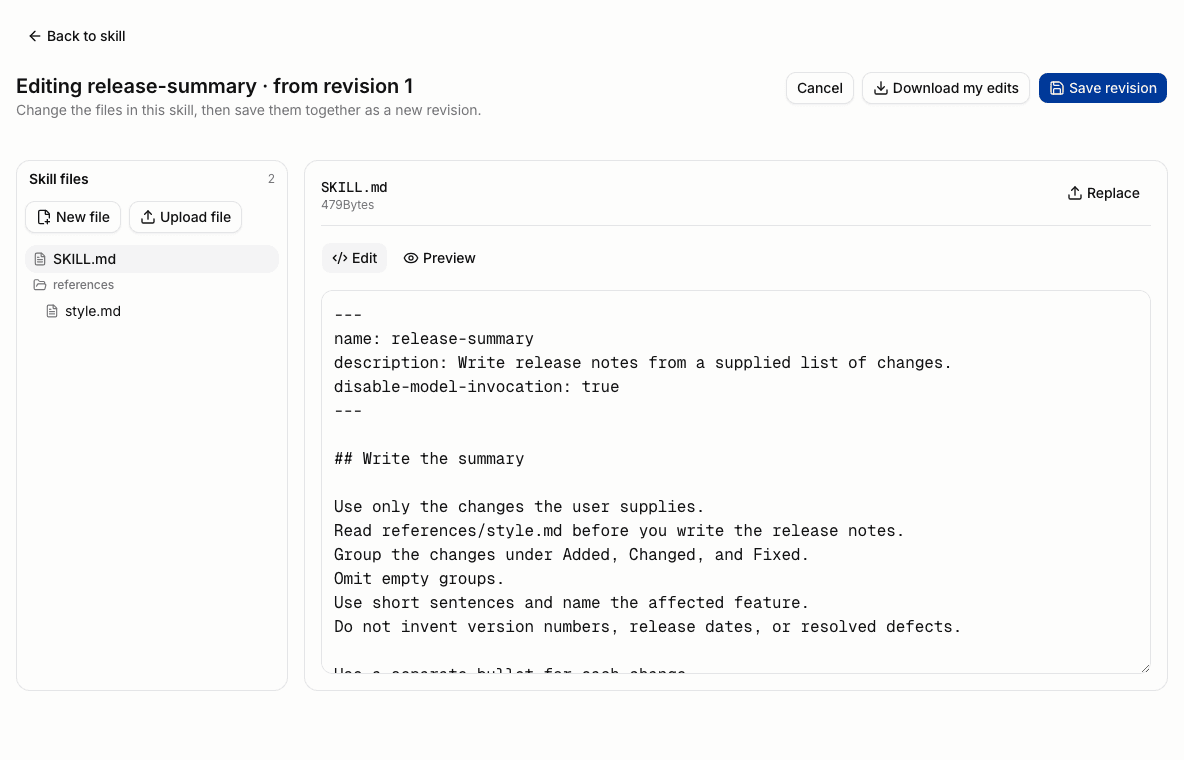Click the 'Skill files' panel heading
The height and width of the screenshot is (760, 1184).
click(59, 179)
